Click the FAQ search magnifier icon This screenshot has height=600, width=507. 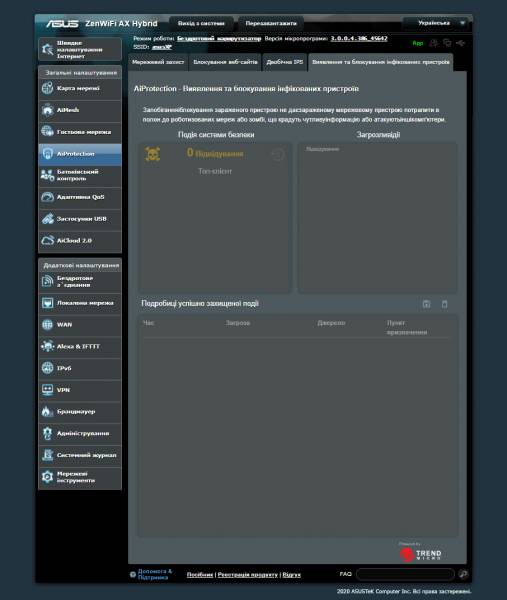point(463,574)
